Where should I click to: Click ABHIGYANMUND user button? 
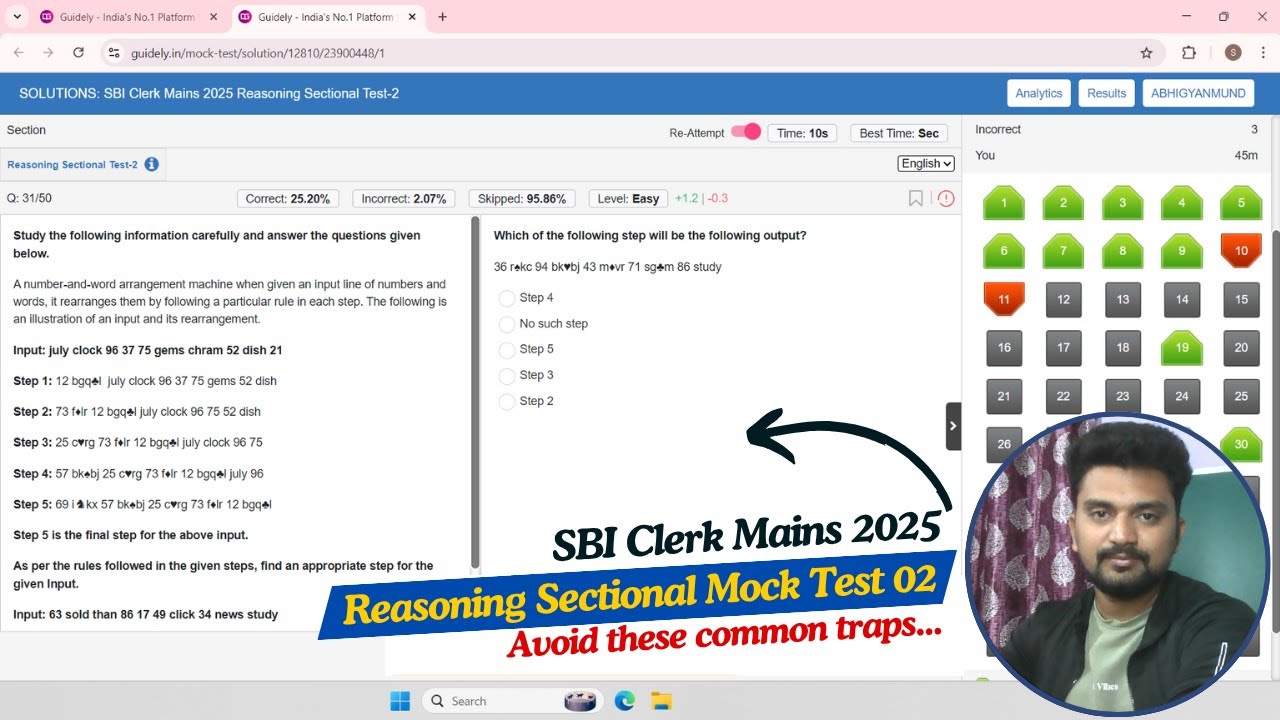[1198, 93]
